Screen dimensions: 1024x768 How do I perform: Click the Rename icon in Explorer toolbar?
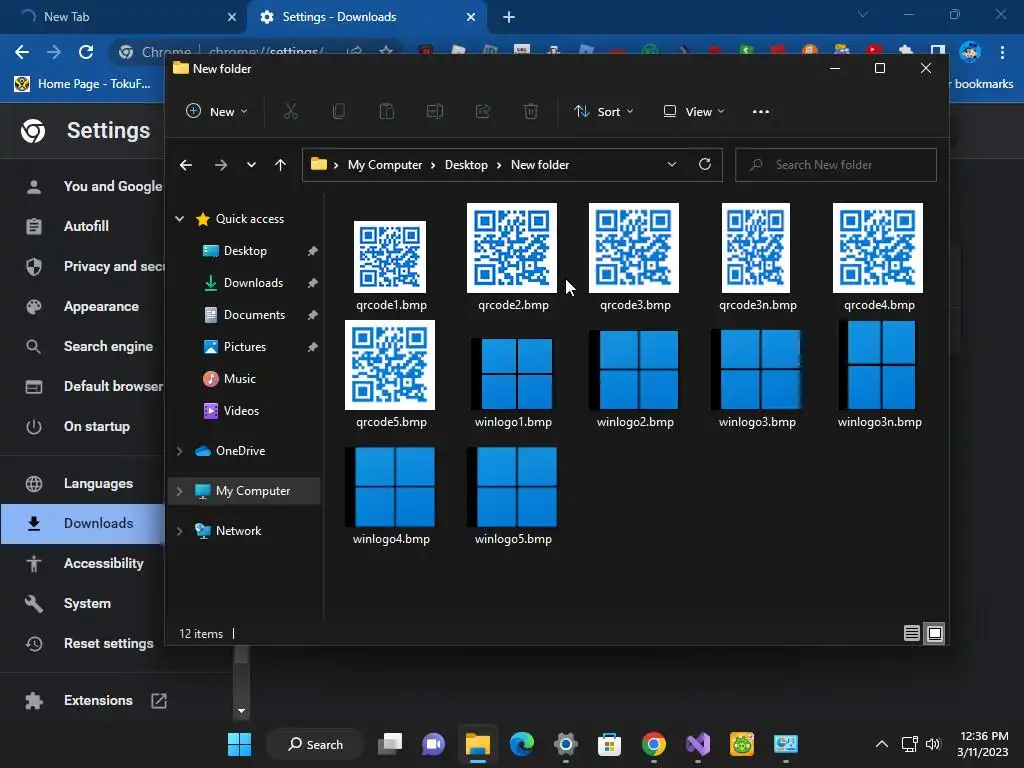[435, 112]
